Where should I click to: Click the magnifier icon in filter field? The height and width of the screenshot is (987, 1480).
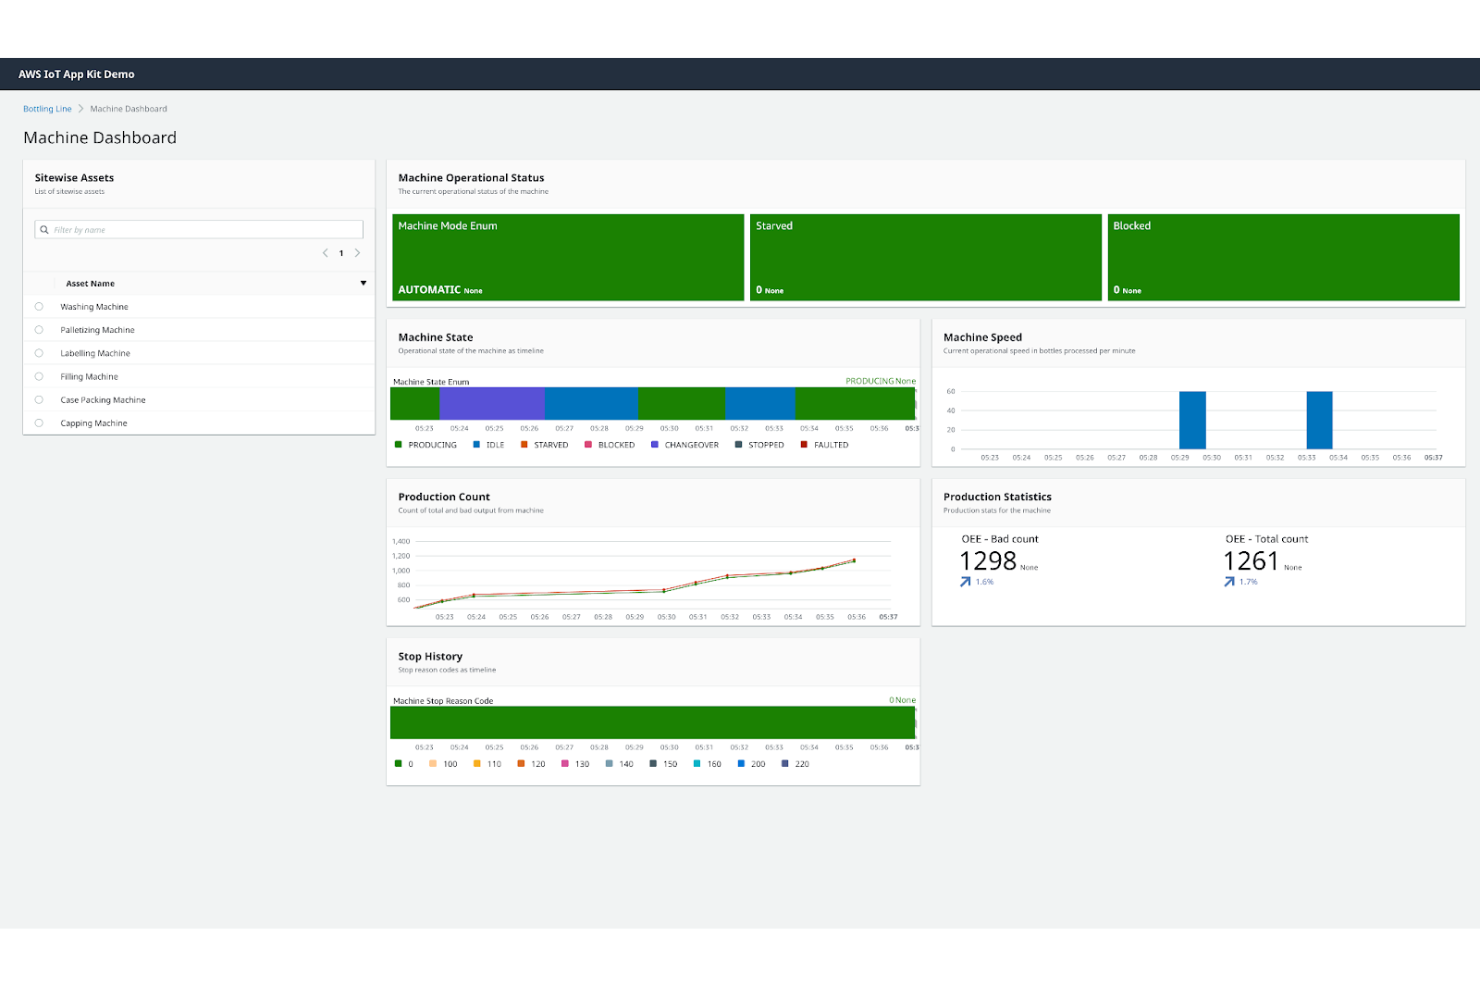point(44,229)
